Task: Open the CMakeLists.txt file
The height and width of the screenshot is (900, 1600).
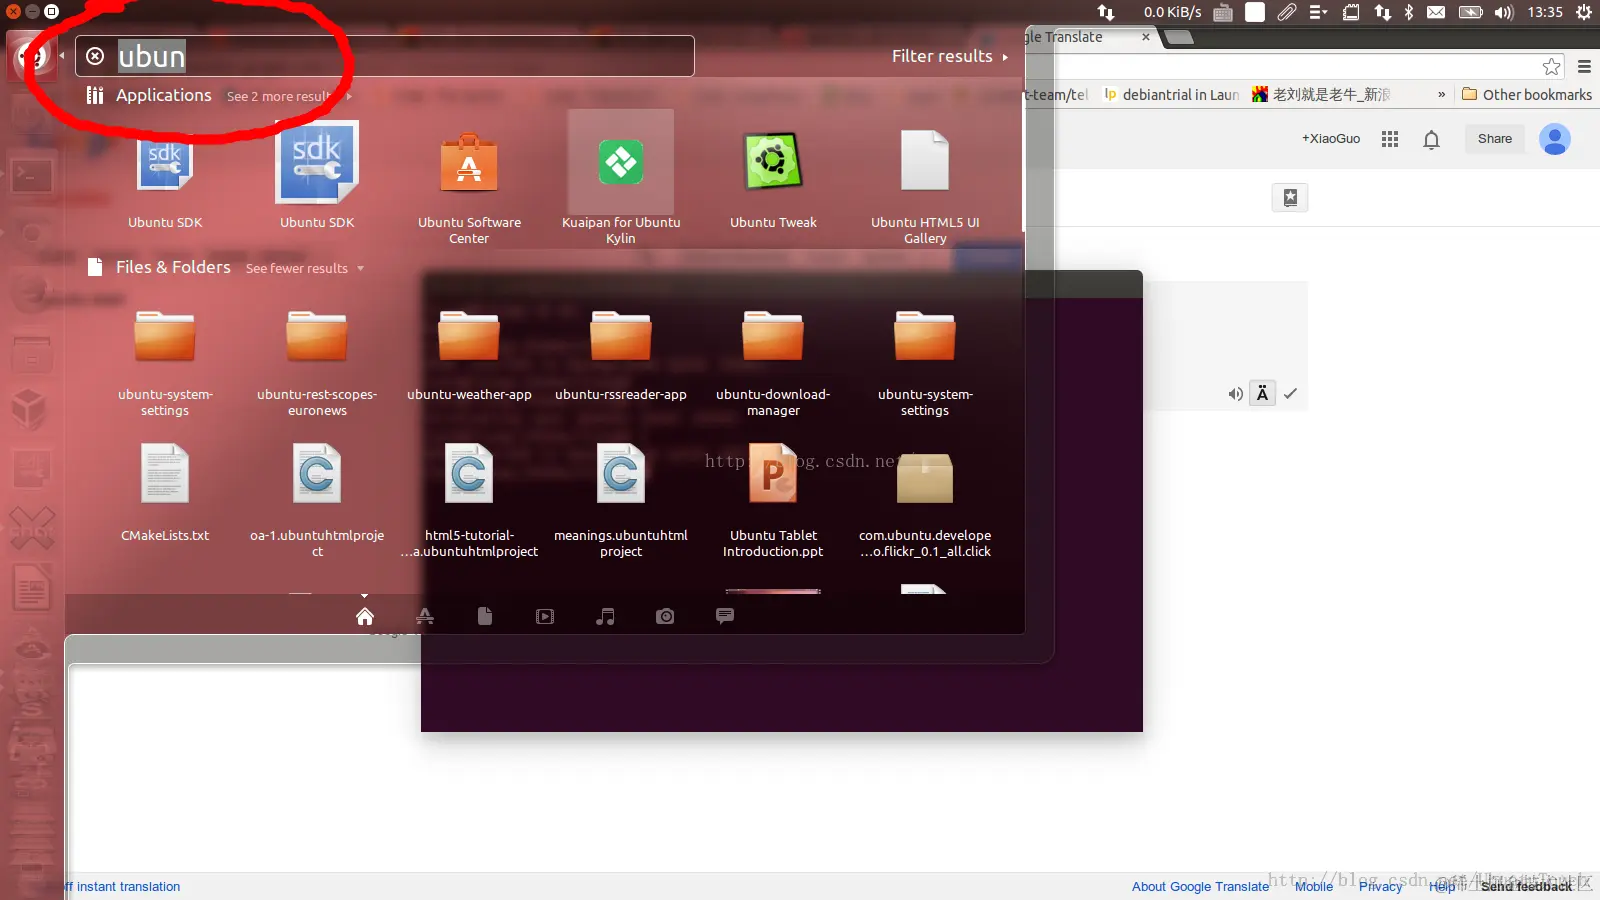Action: pos(165,491)
